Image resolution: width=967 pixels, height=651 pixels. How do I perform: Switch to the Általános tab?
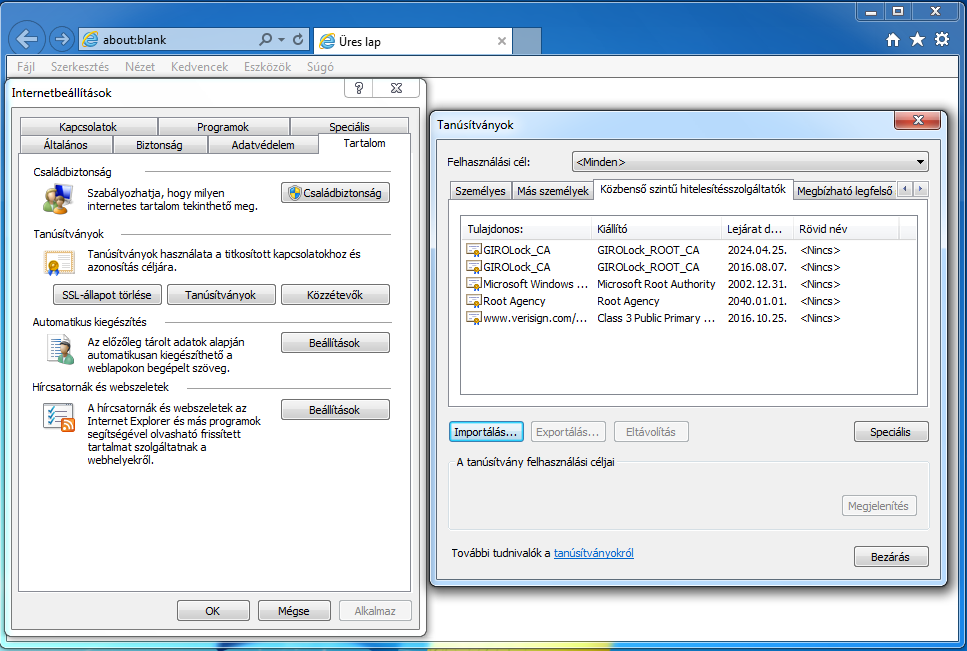(65, 145)
